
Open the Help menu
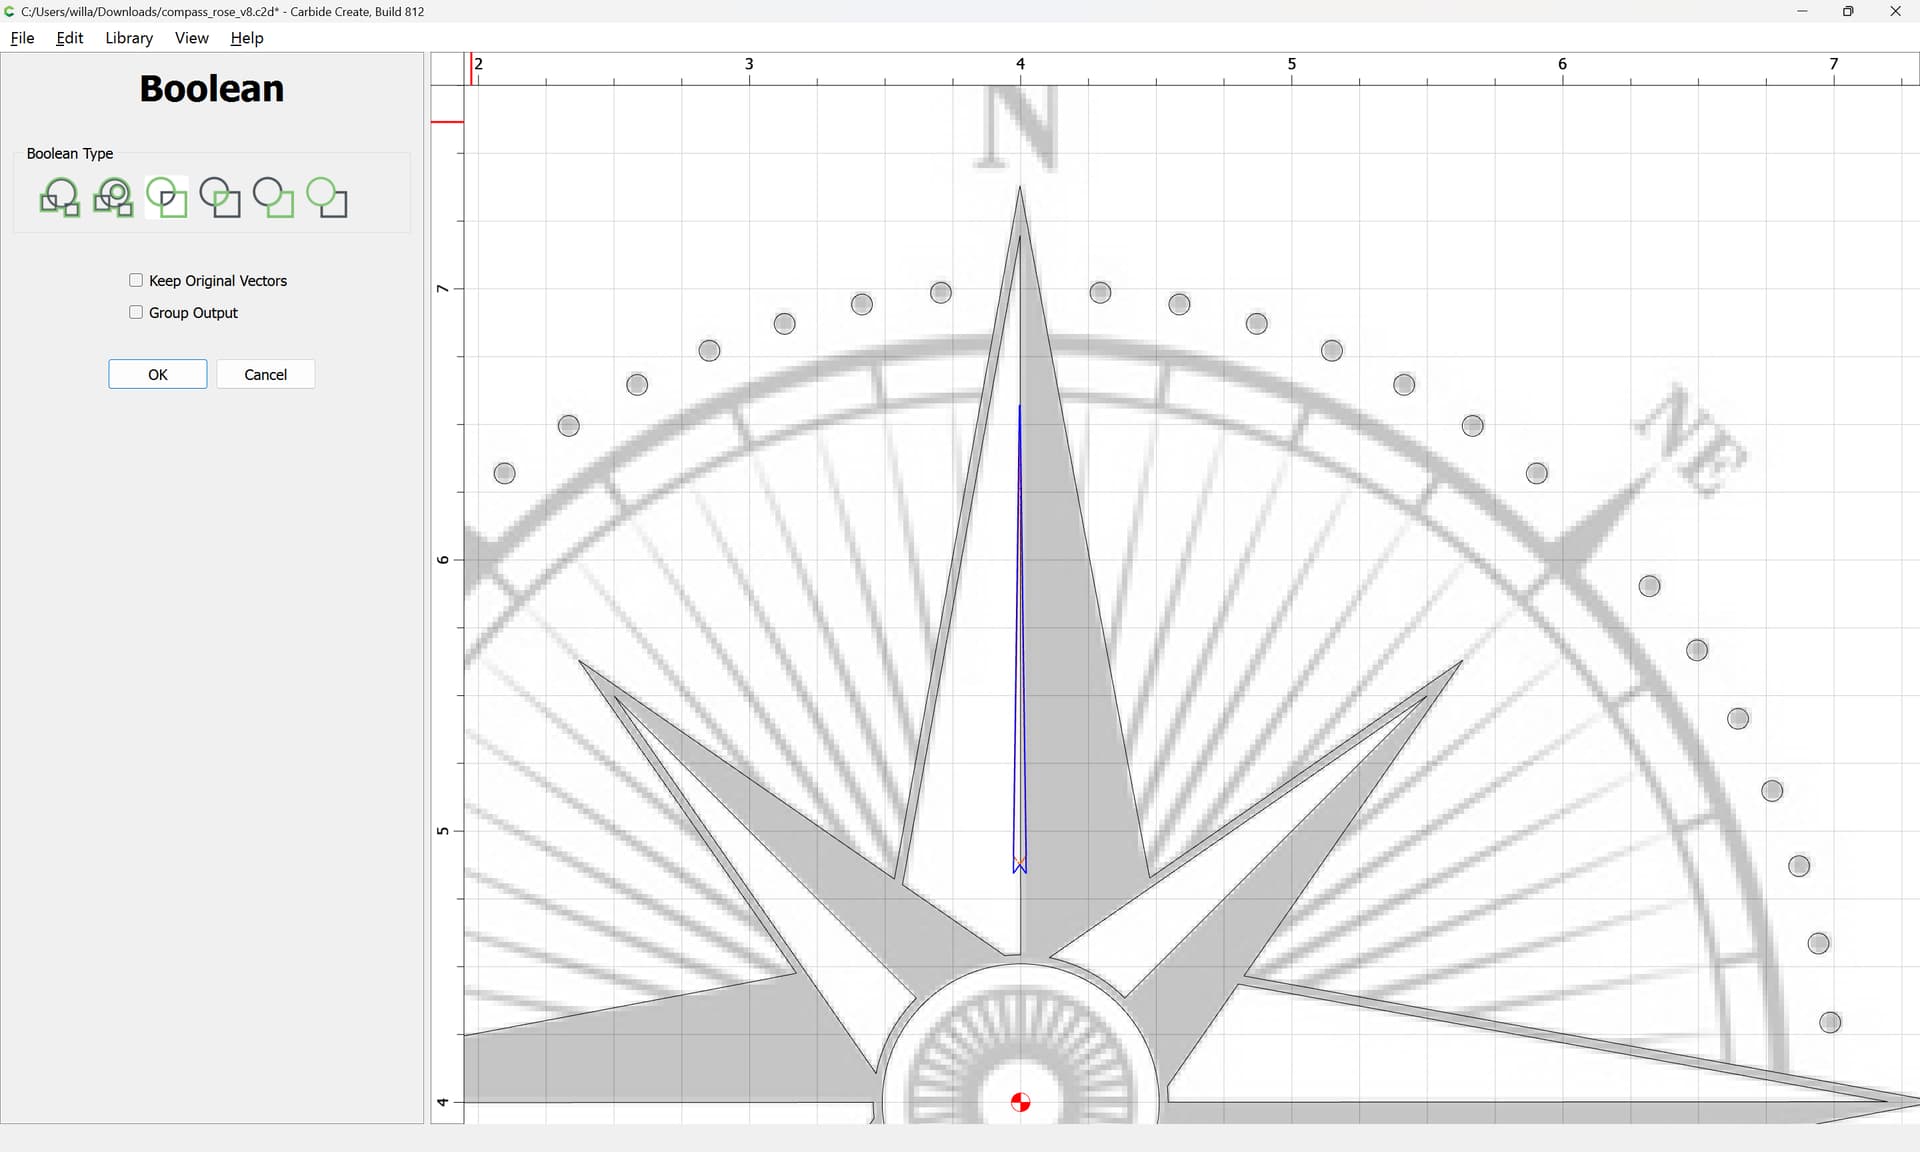(246, 38)
